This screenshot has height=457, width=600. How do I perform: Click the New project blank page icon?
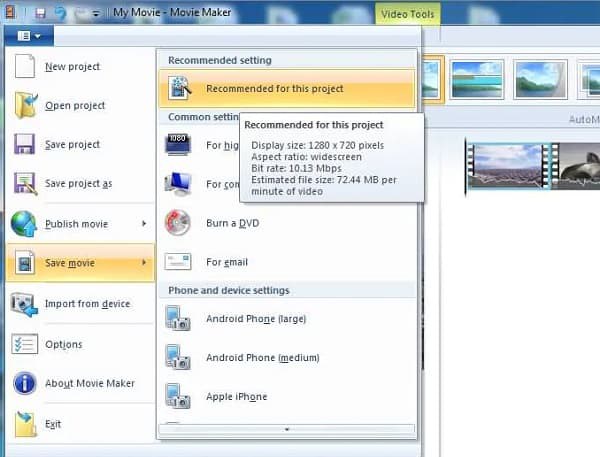click(x=24, y=66)
